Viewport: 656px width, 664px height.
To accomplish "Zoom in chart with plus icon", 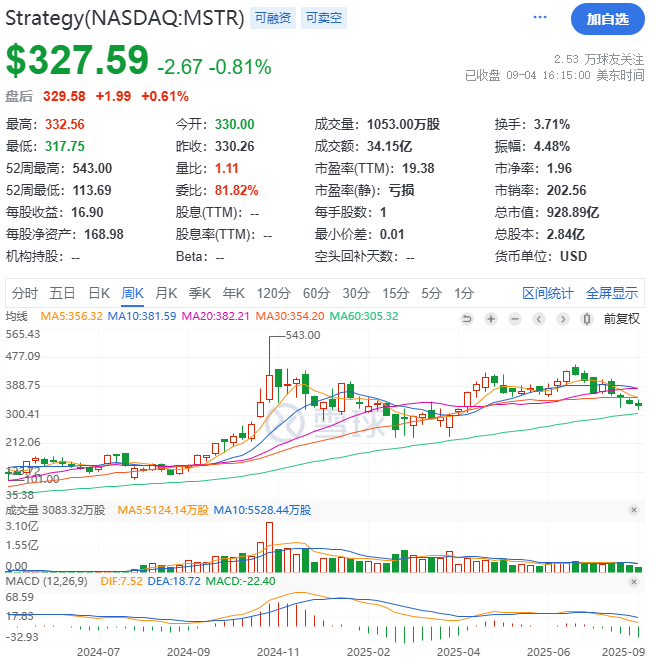I will [491, 318].
